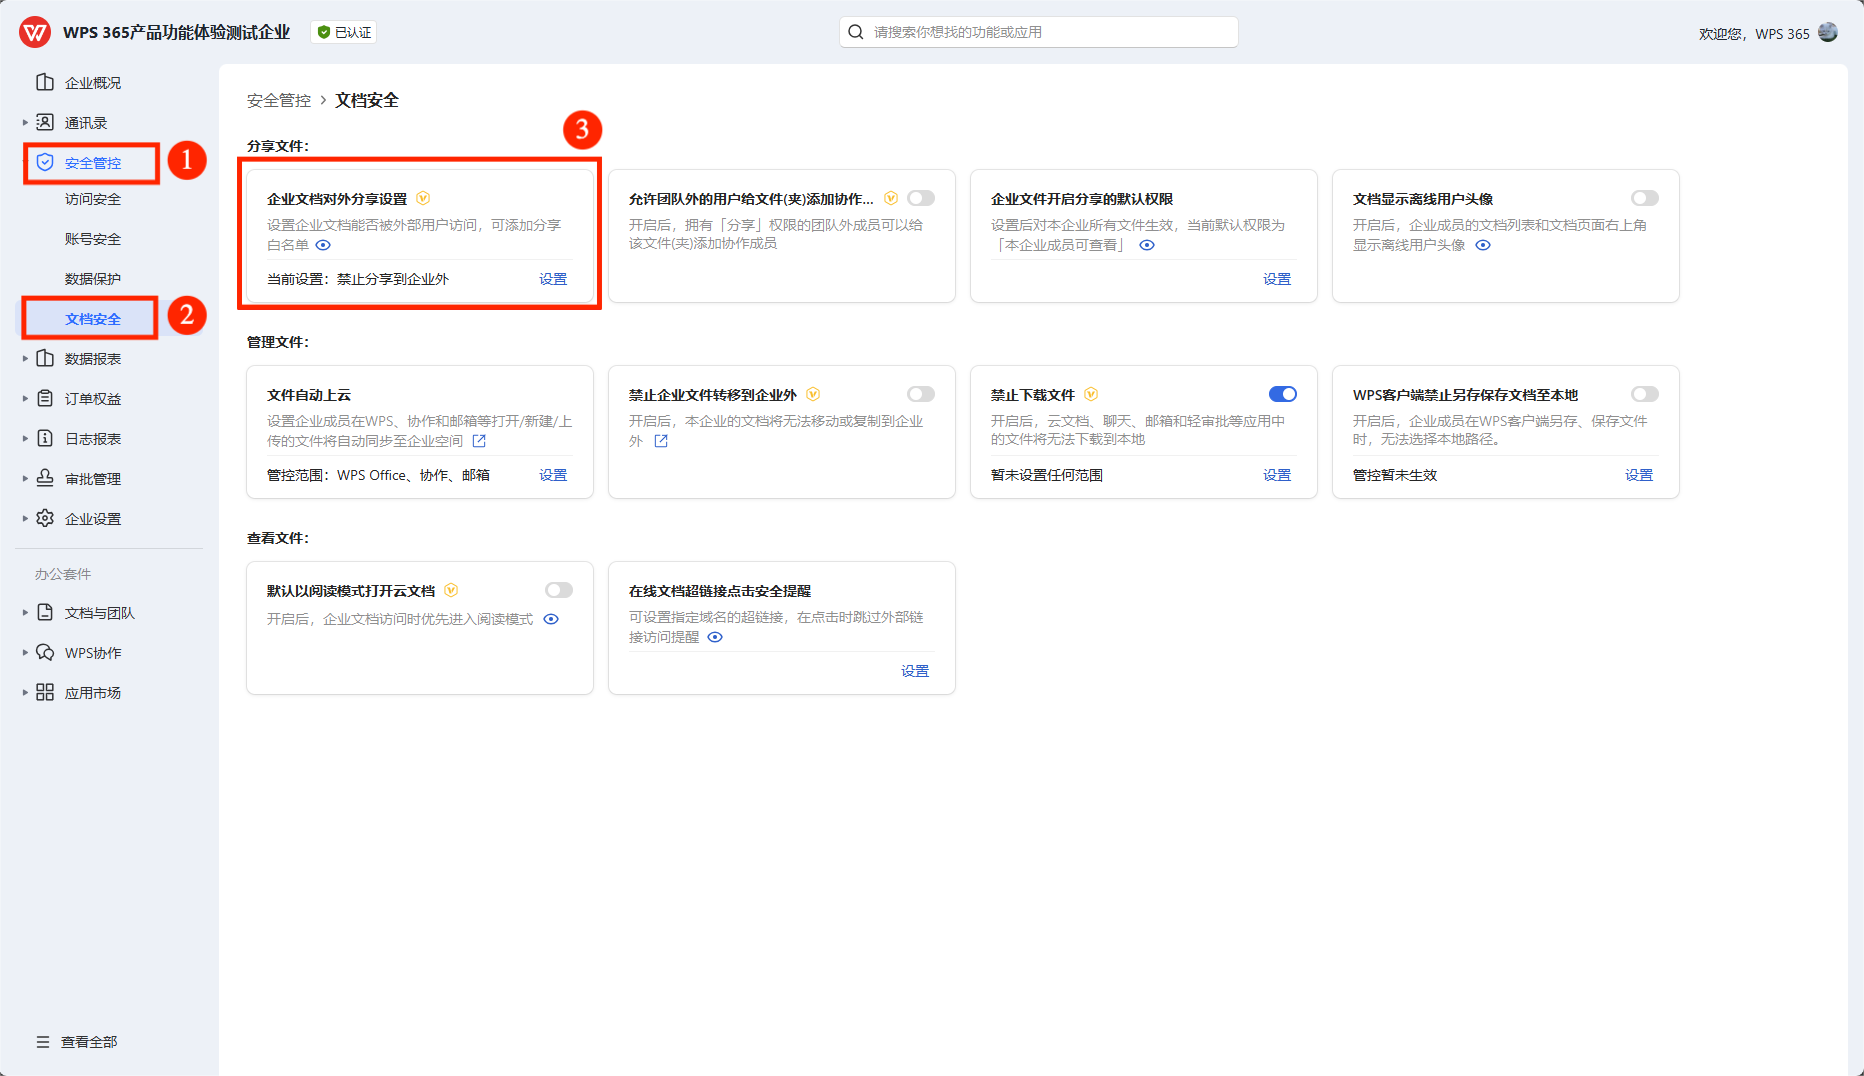Open 账号安全 submenu item
The height and width of the screenshot is (1076, 1864).
93,239
